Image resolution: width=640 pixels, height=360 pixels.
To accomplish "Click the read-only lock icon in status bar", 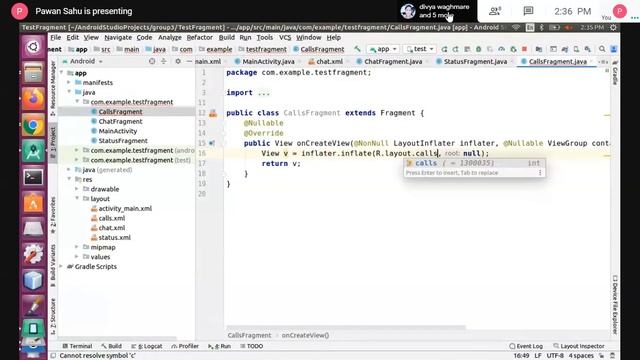I will tap(602, 356).
